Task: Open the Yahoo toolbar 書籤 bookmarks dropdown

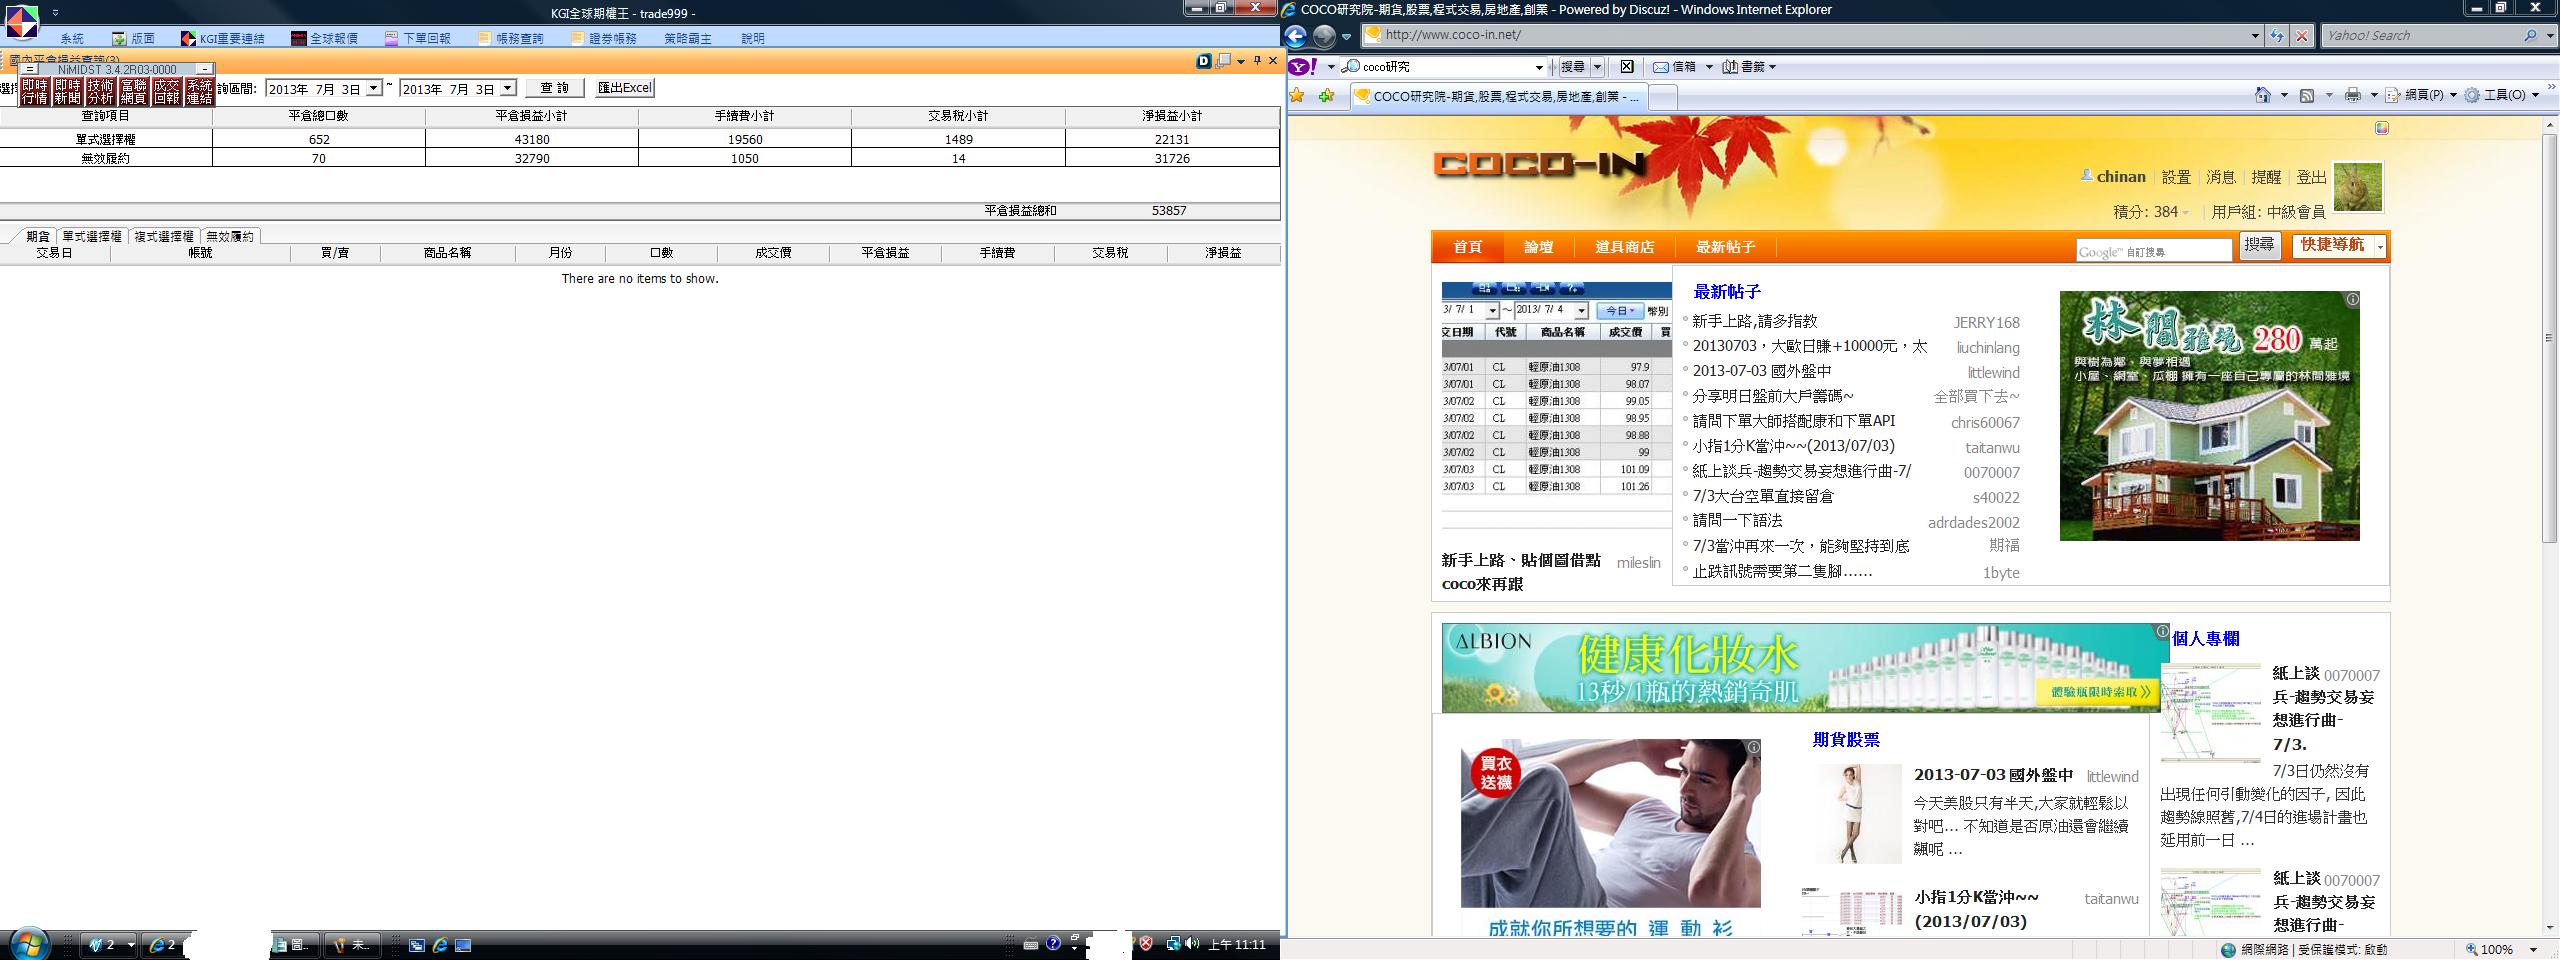Action: [x=1749, y=67]
